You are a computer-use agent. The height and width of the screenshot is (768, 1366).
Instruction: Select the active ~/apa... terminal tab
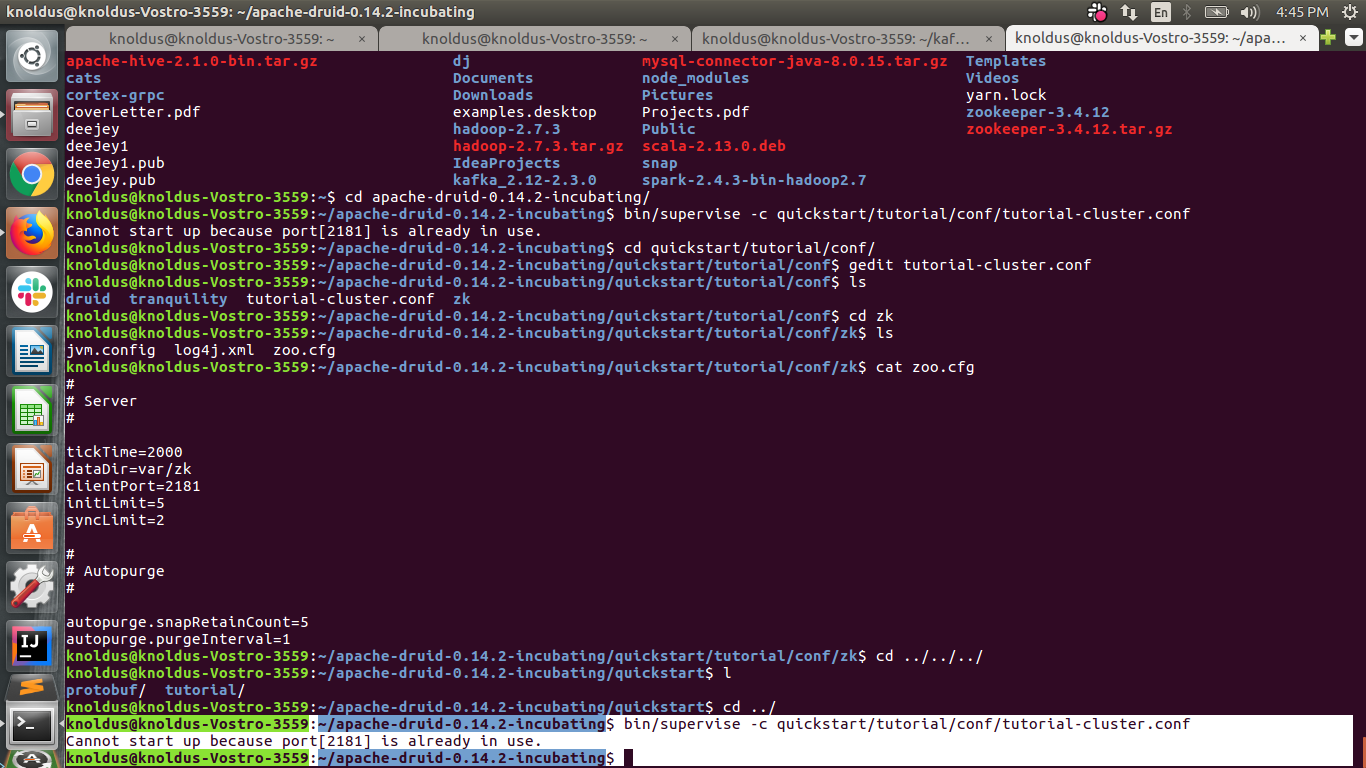(x=1149, y=38)
